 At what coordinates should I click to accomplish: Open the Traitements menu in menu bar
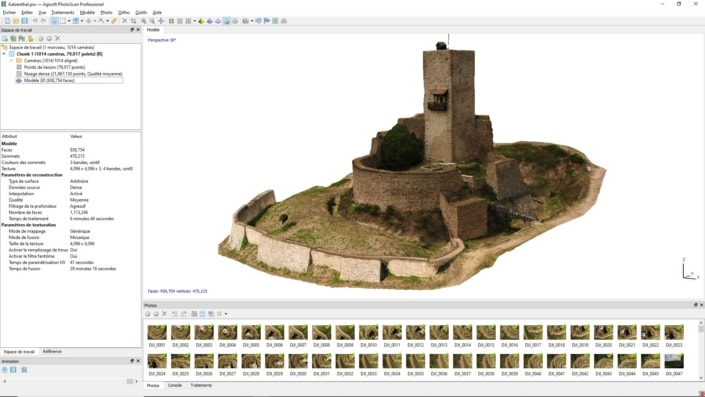point(62,12)
